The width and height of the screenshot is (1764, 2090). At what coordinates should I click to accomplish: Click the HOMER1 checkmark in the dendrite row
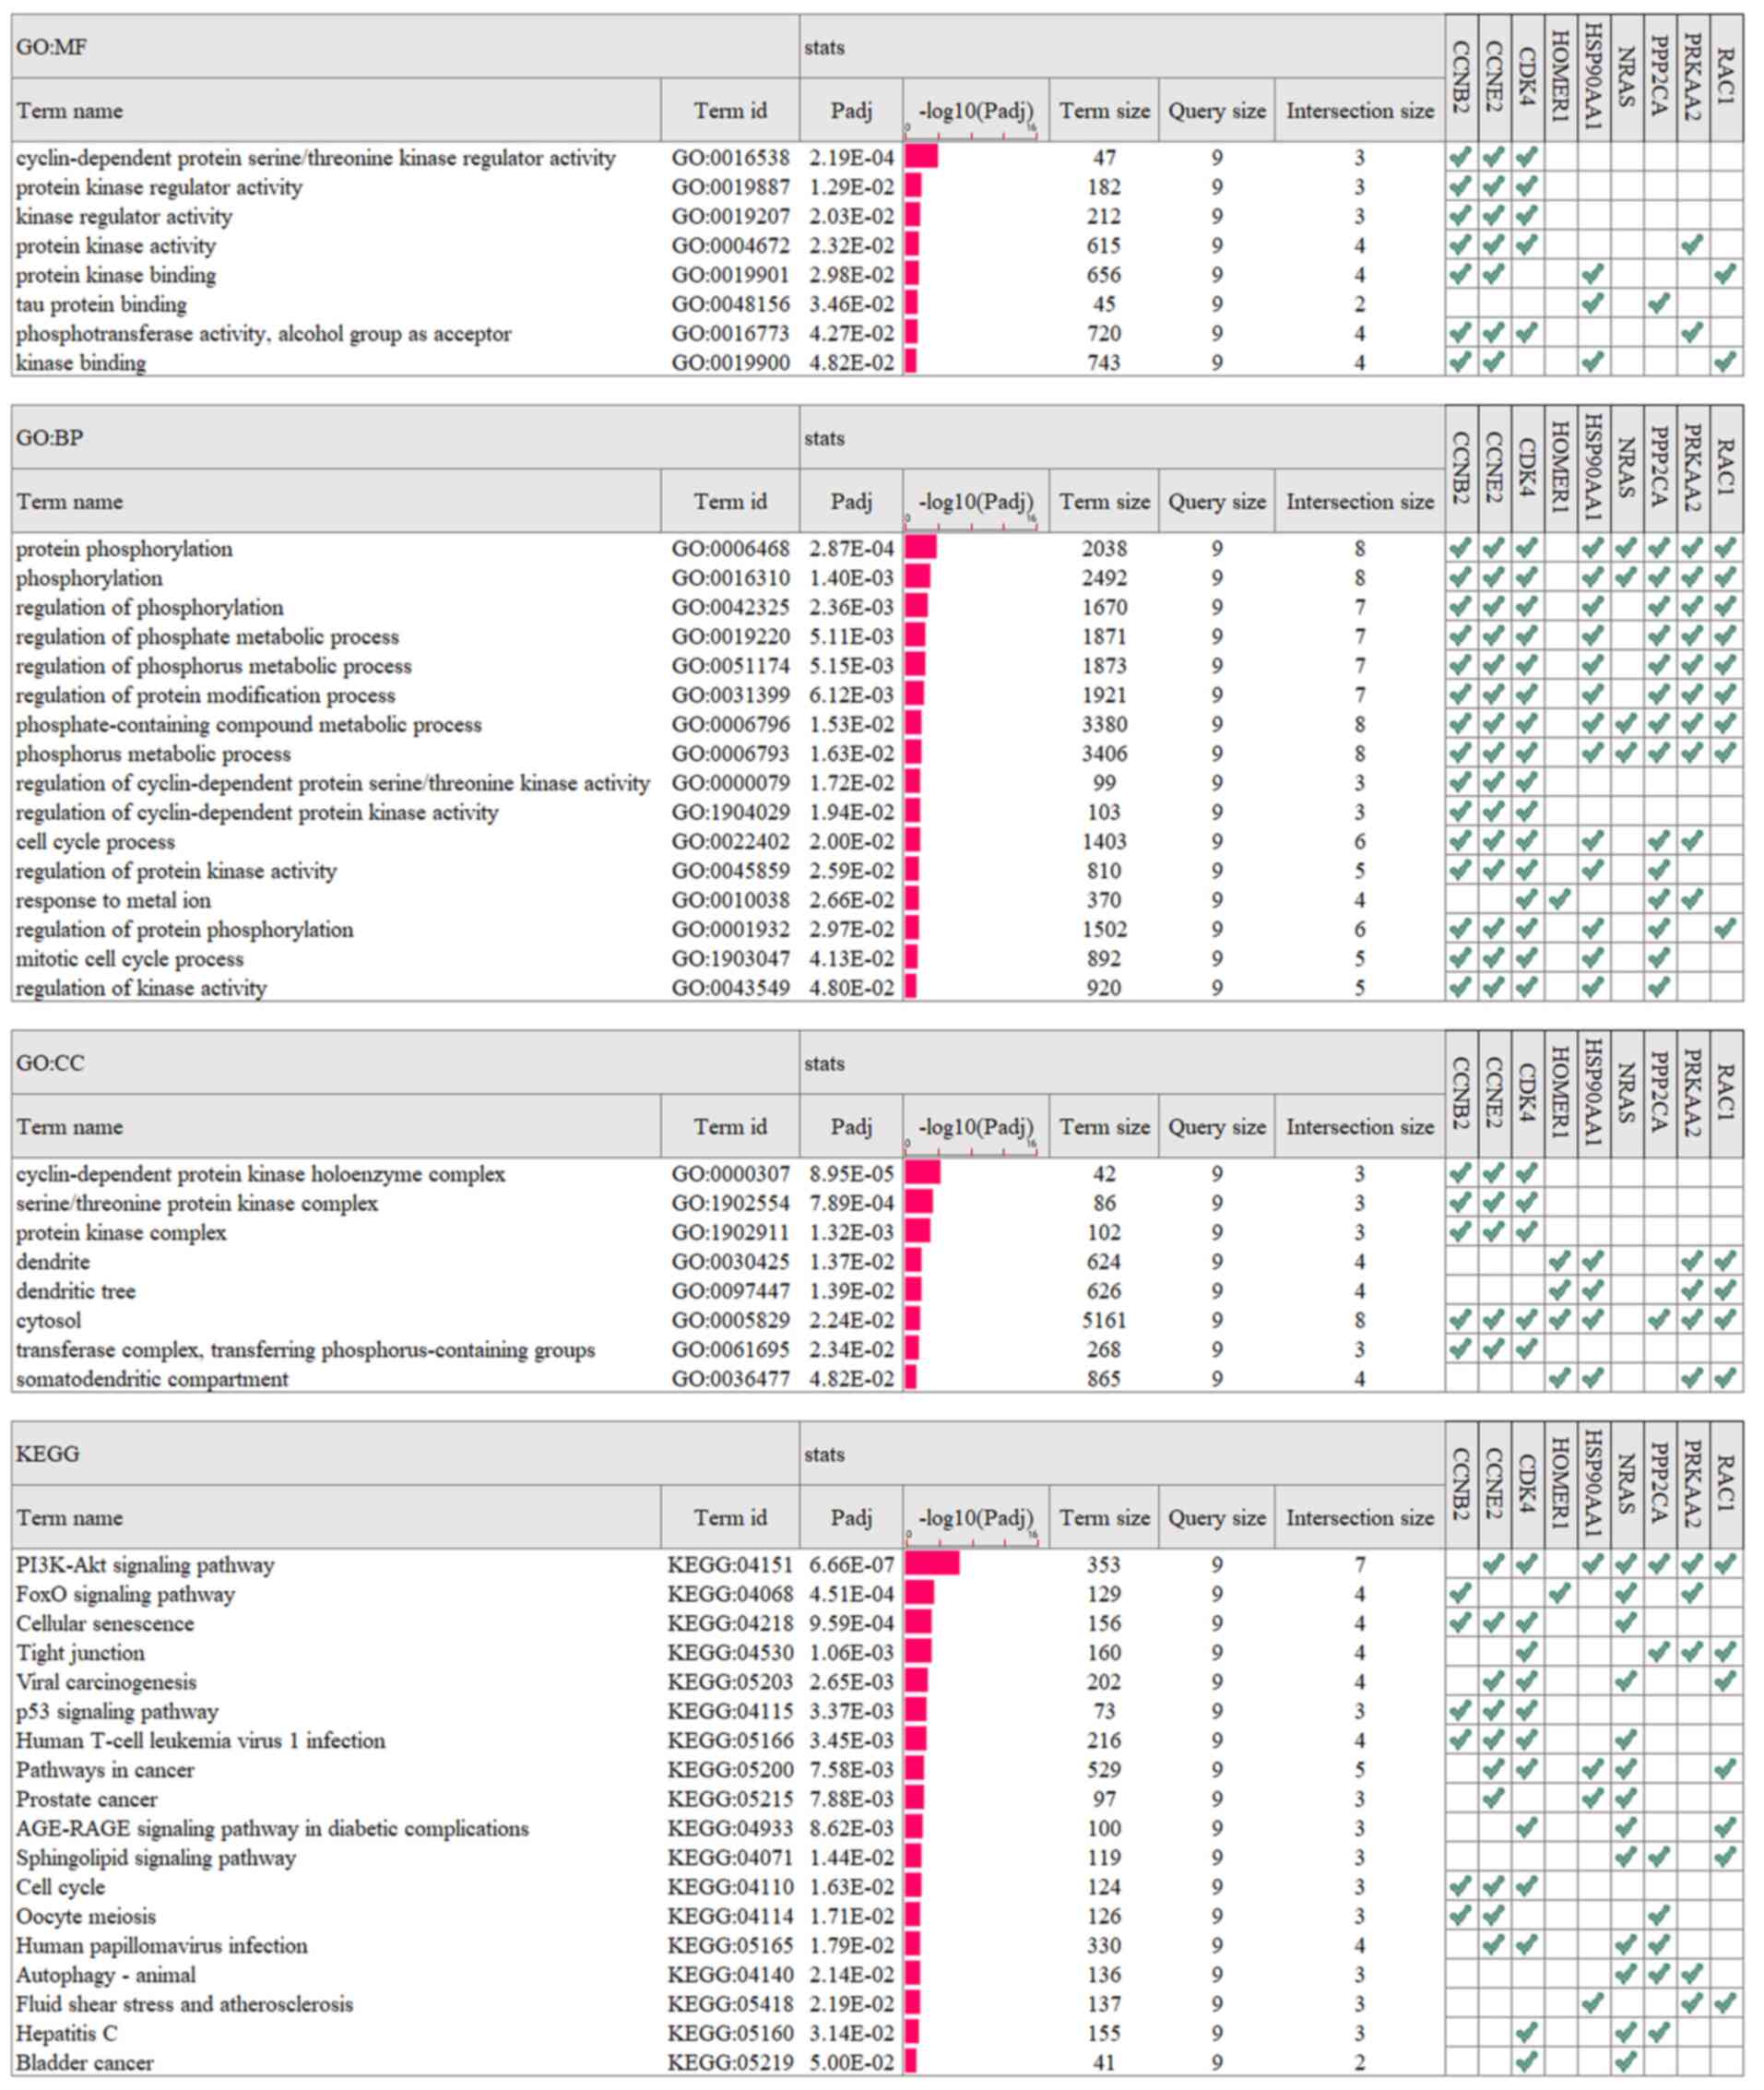1560,1262
